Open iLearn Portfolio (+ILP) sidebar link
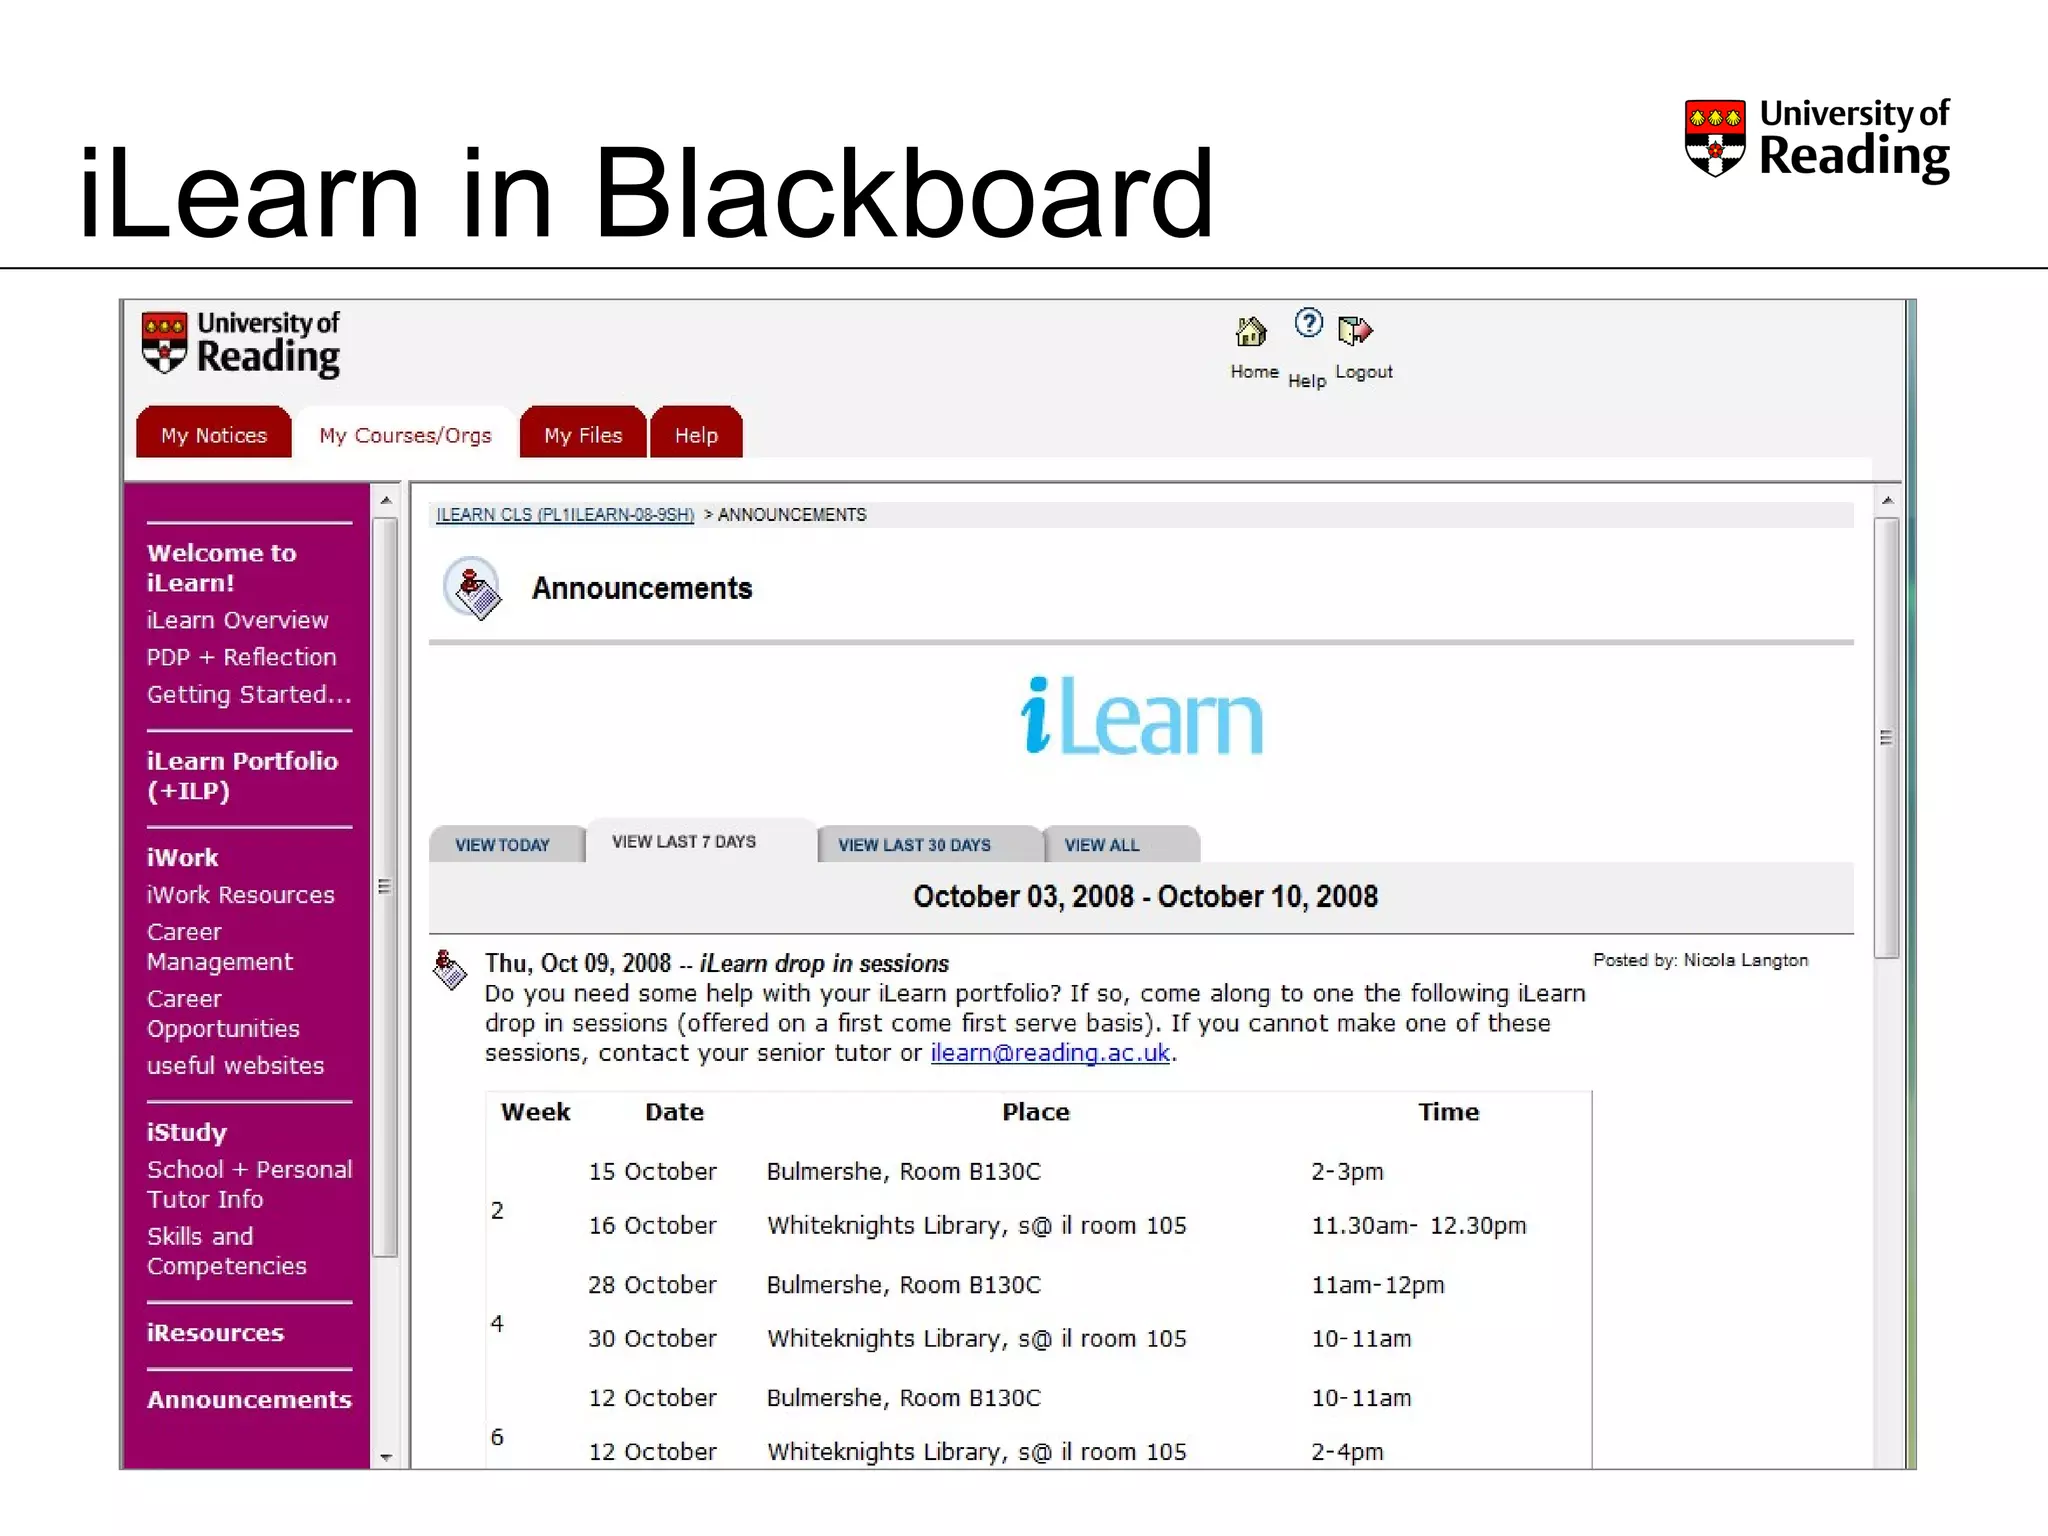 point(243,776)
